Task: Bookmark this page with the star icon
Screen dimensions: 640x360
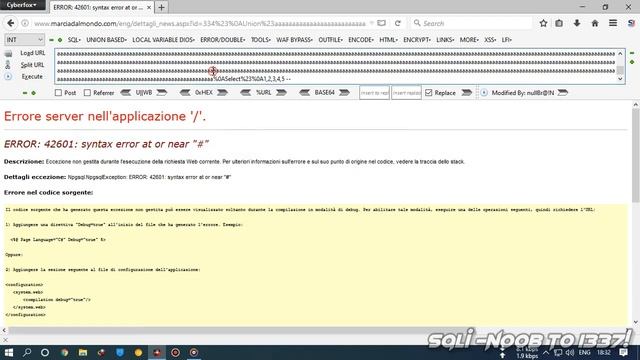Action: pyautogui.click(x=543, y=23)
